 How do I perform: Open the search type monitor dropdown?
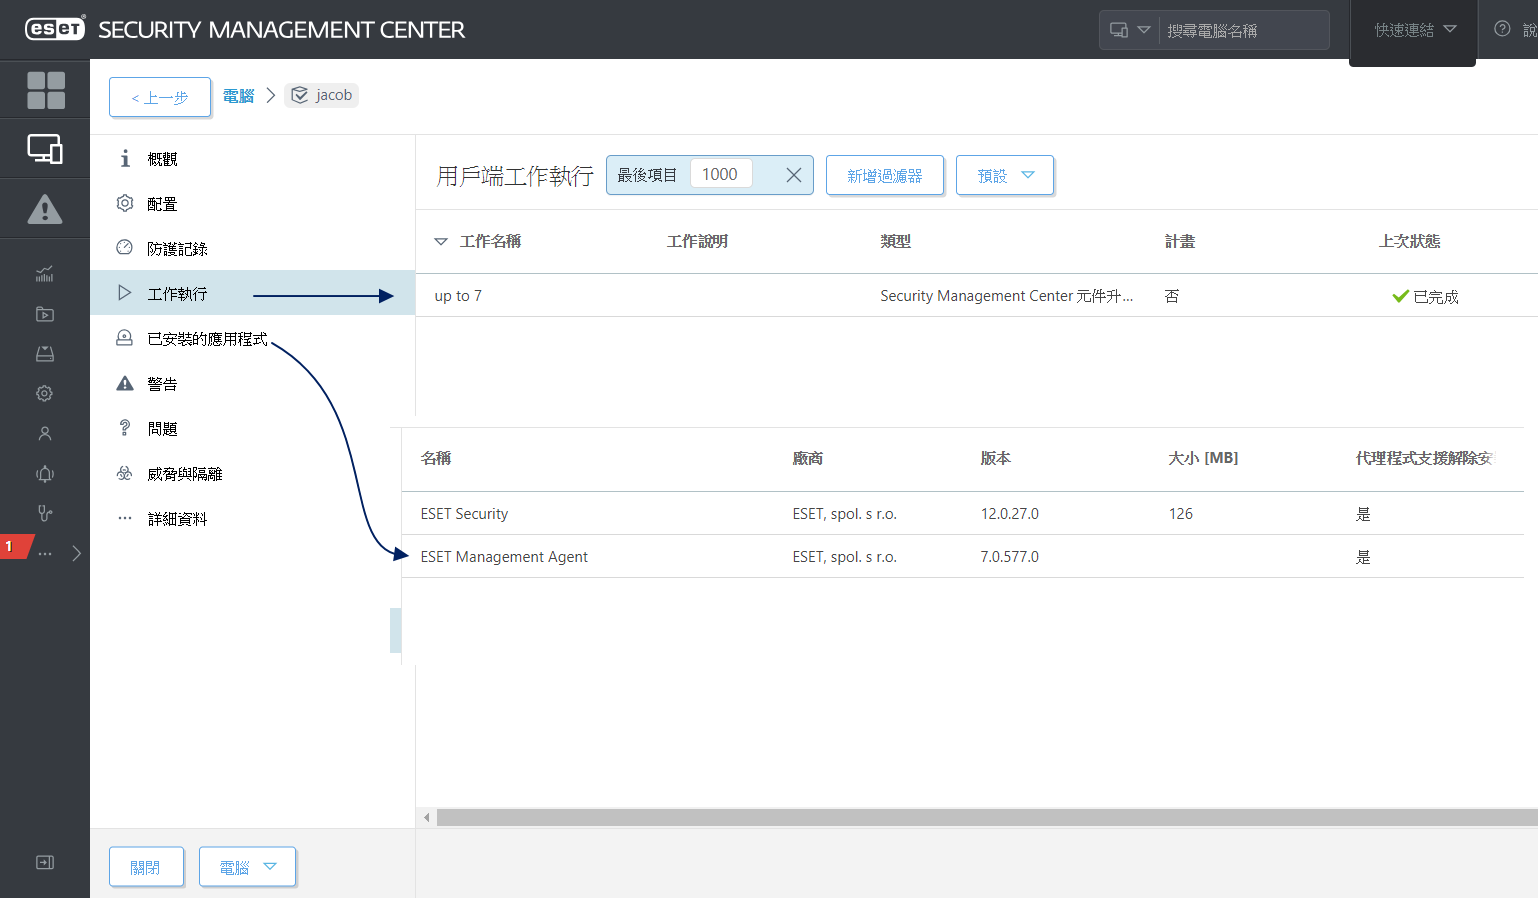[1130, 30]
